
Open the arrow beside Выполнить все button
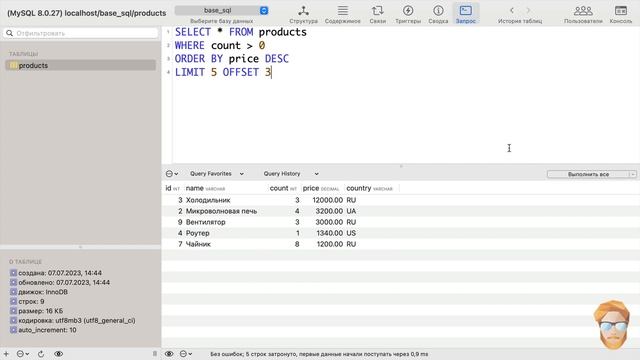pos(633,174)
